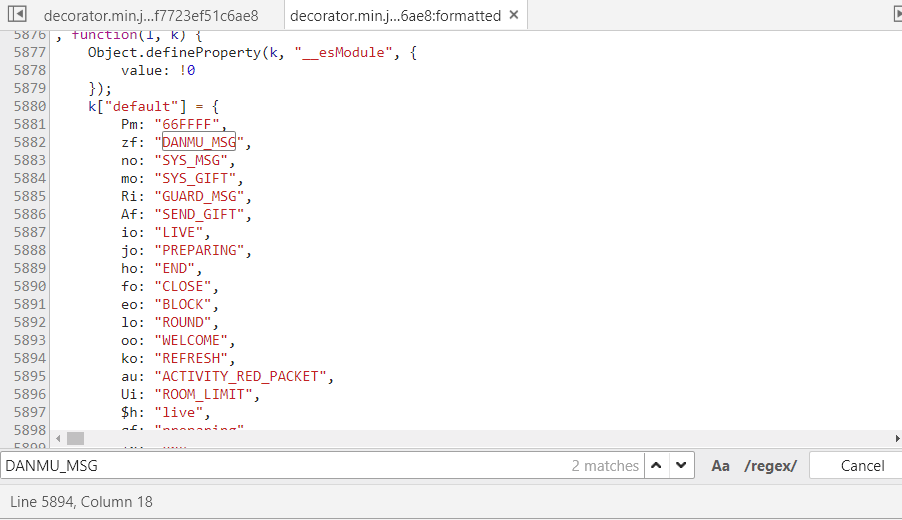902x520 pixels.
Task: Jump to next search match arrow
Action: (682, 465)
